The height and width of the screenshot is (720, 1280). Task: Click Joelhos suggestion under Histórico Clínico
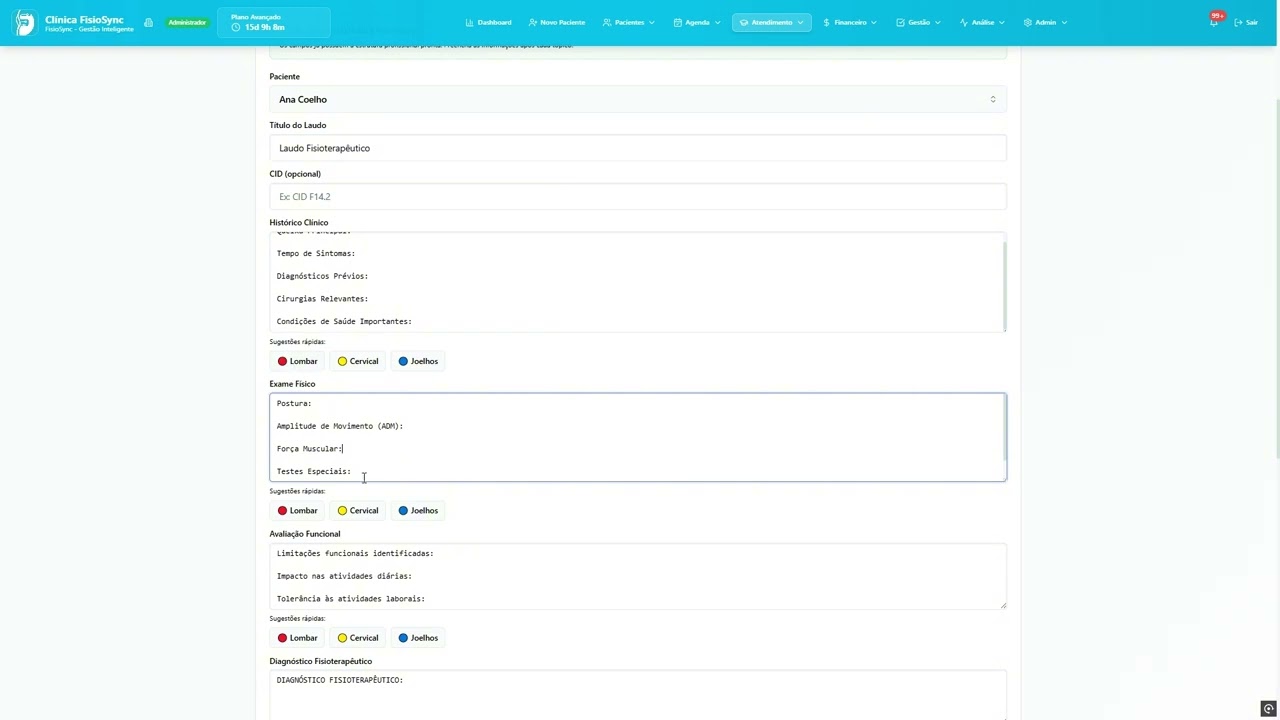418,361
